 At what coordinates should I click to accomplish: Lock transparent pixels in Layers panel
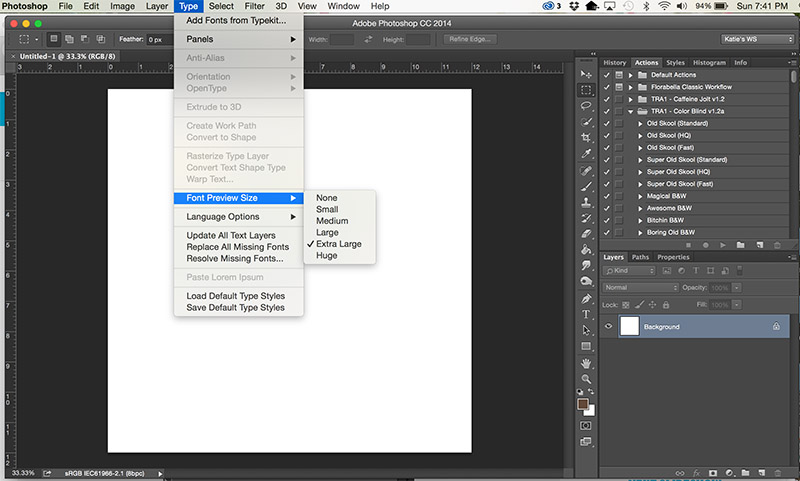tap(626, 305)
